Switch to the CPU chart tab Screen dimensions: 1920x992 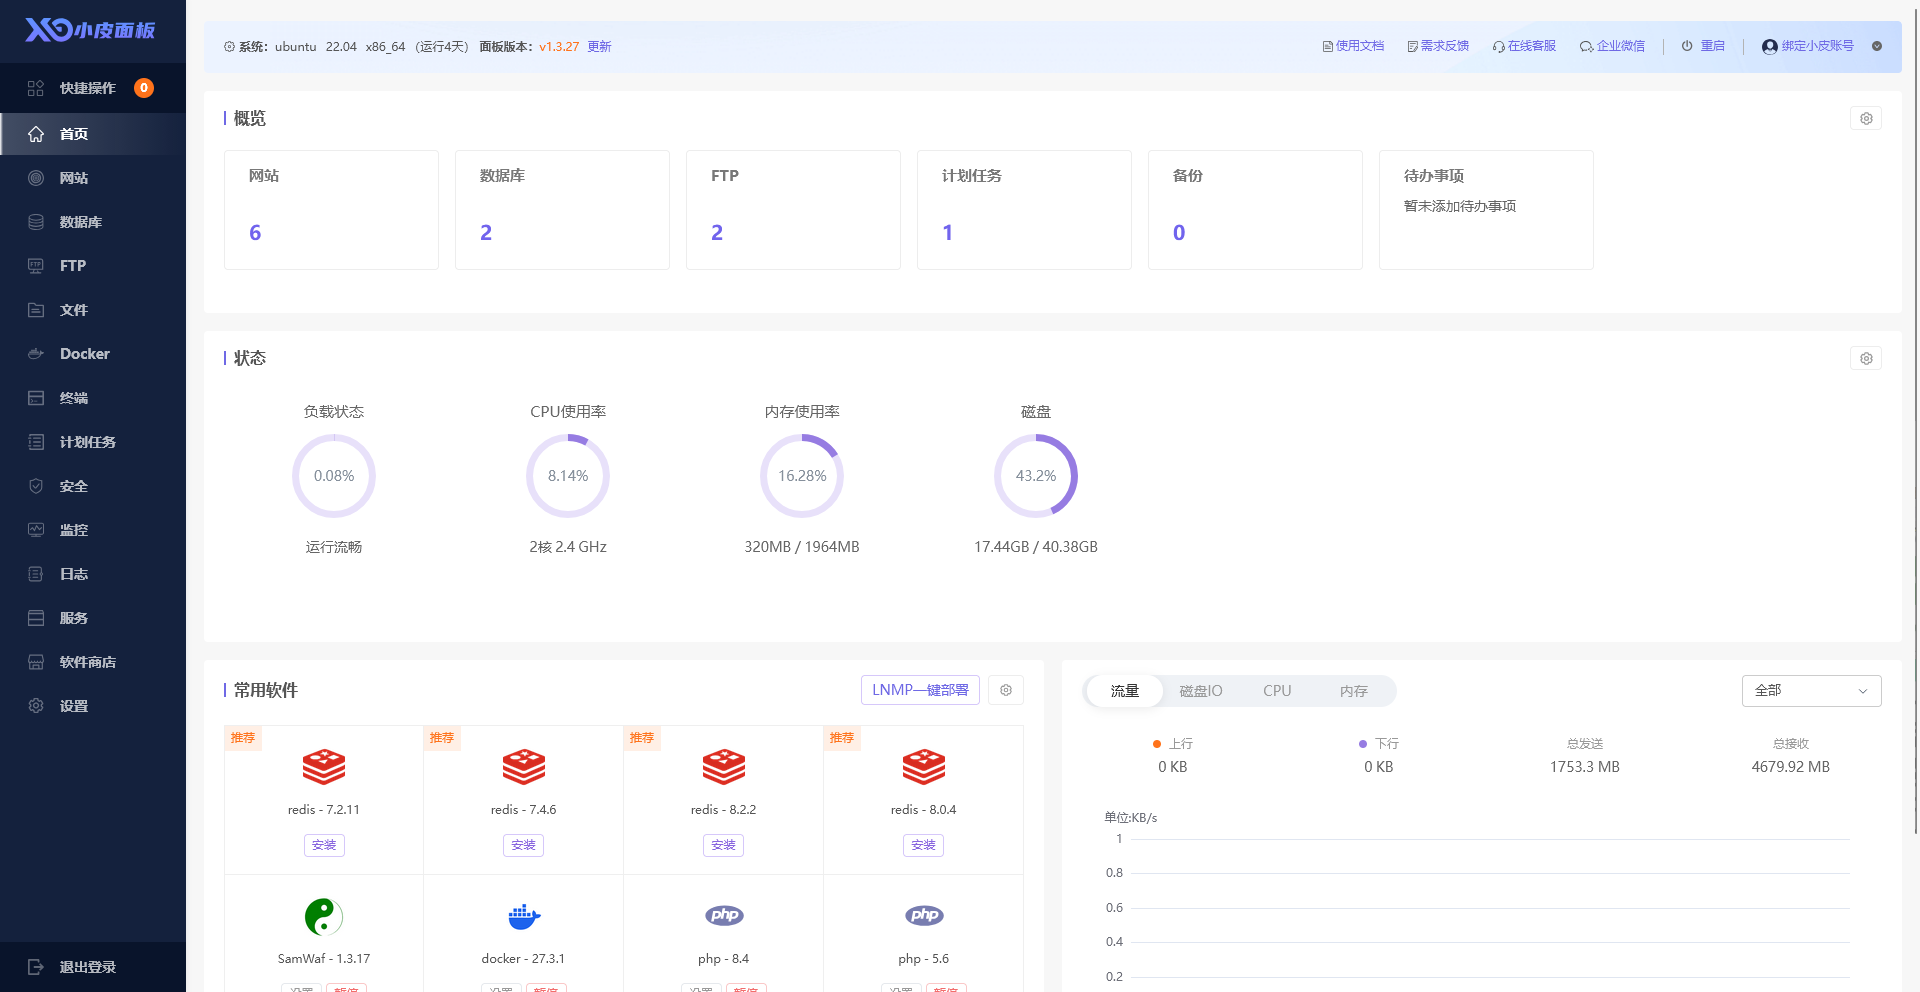click(1277, 691)
